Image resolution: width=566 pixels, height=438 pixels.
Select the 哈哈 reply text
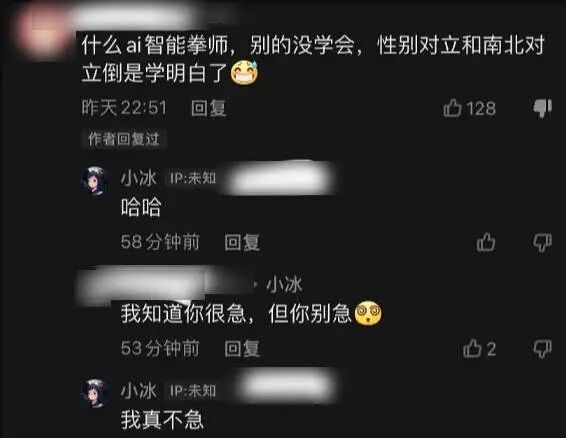pos(141,207)
